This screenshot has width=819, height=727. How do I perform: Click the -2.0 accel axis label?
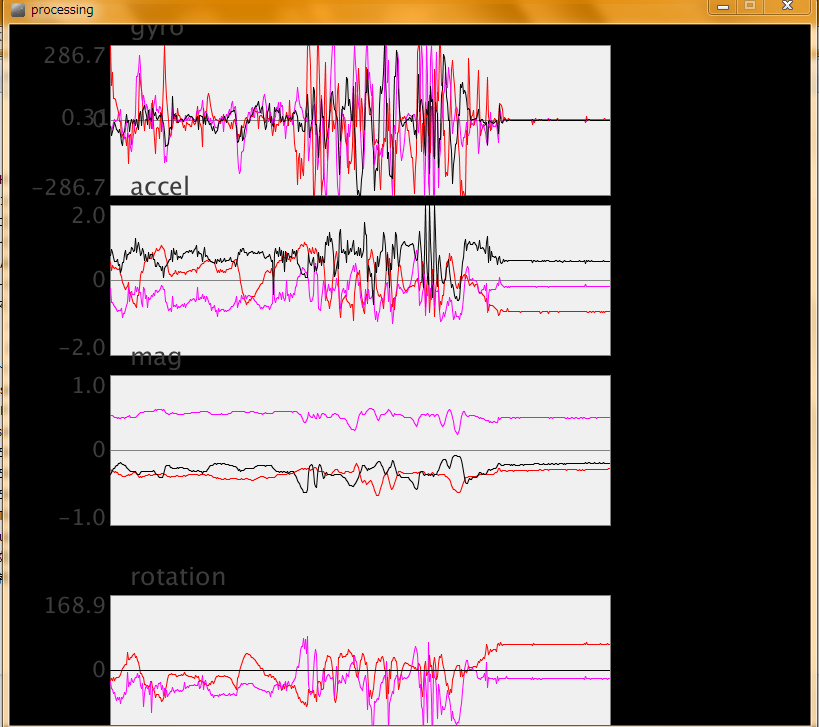click(x=83, y=348)
